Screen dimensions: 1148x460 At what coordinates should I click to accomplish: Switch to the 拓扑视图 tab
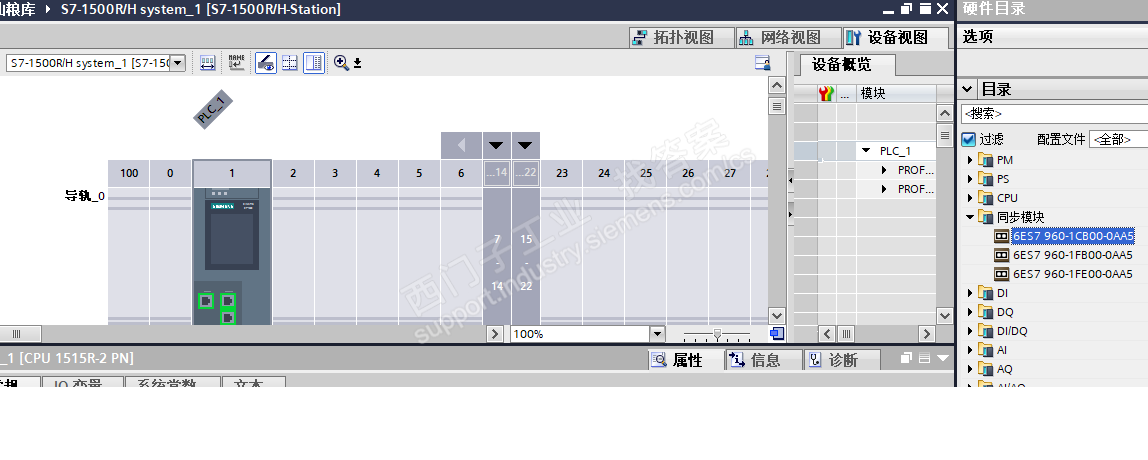click(x=682, y=37)
